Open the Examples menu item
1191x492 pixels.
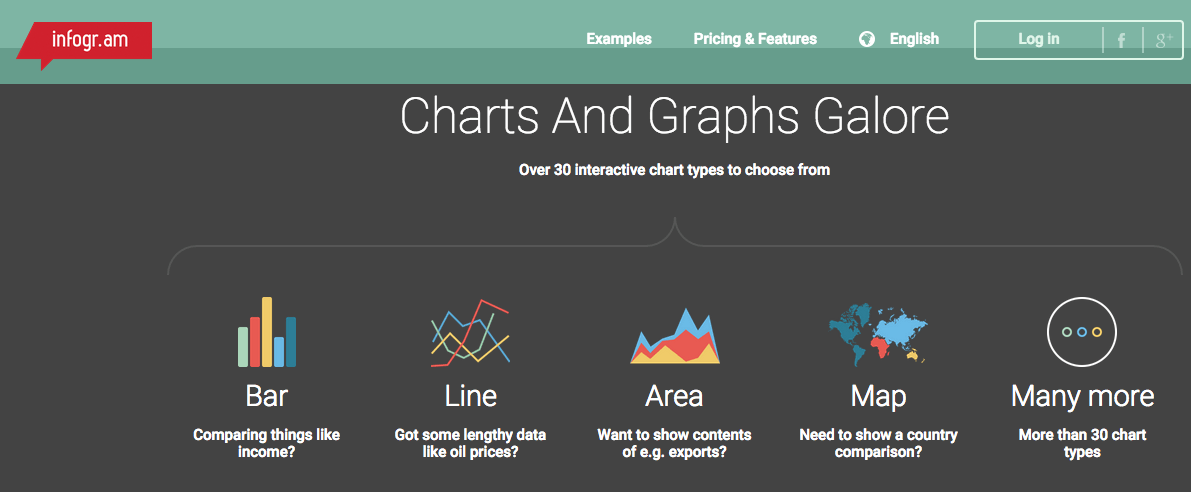point(618,39)
